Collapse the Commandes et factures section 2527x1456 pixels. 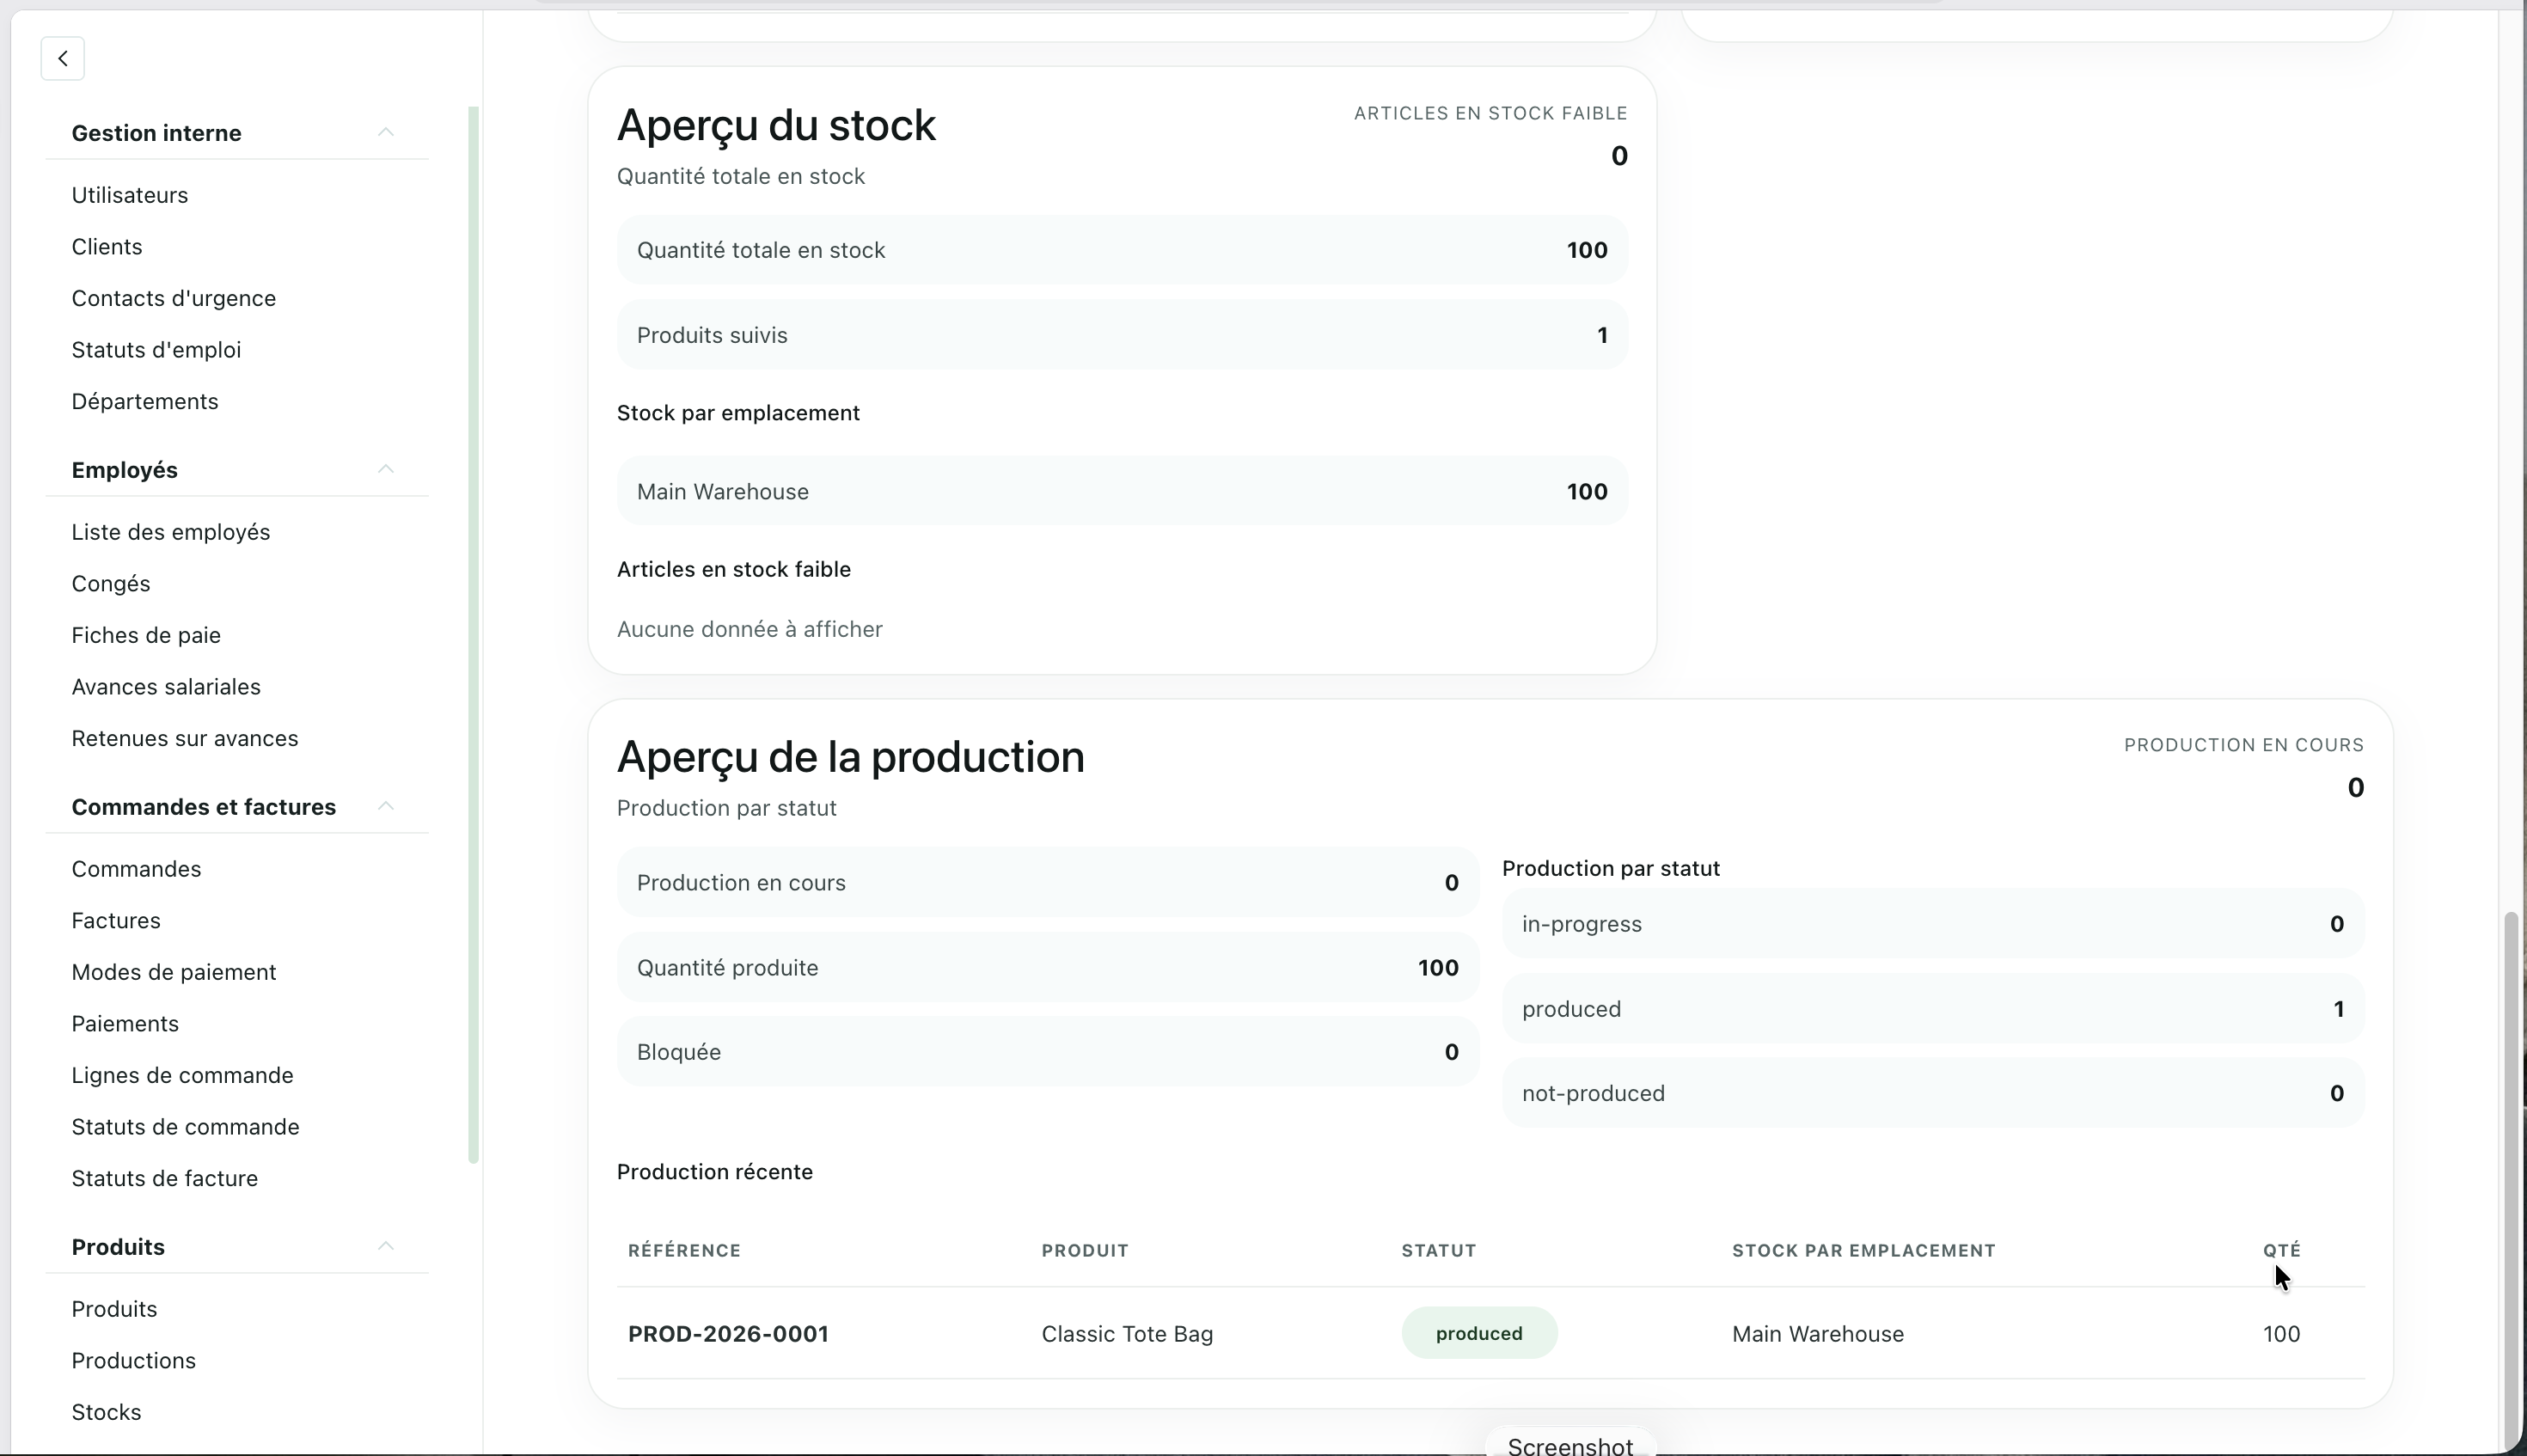pos(386,806)
